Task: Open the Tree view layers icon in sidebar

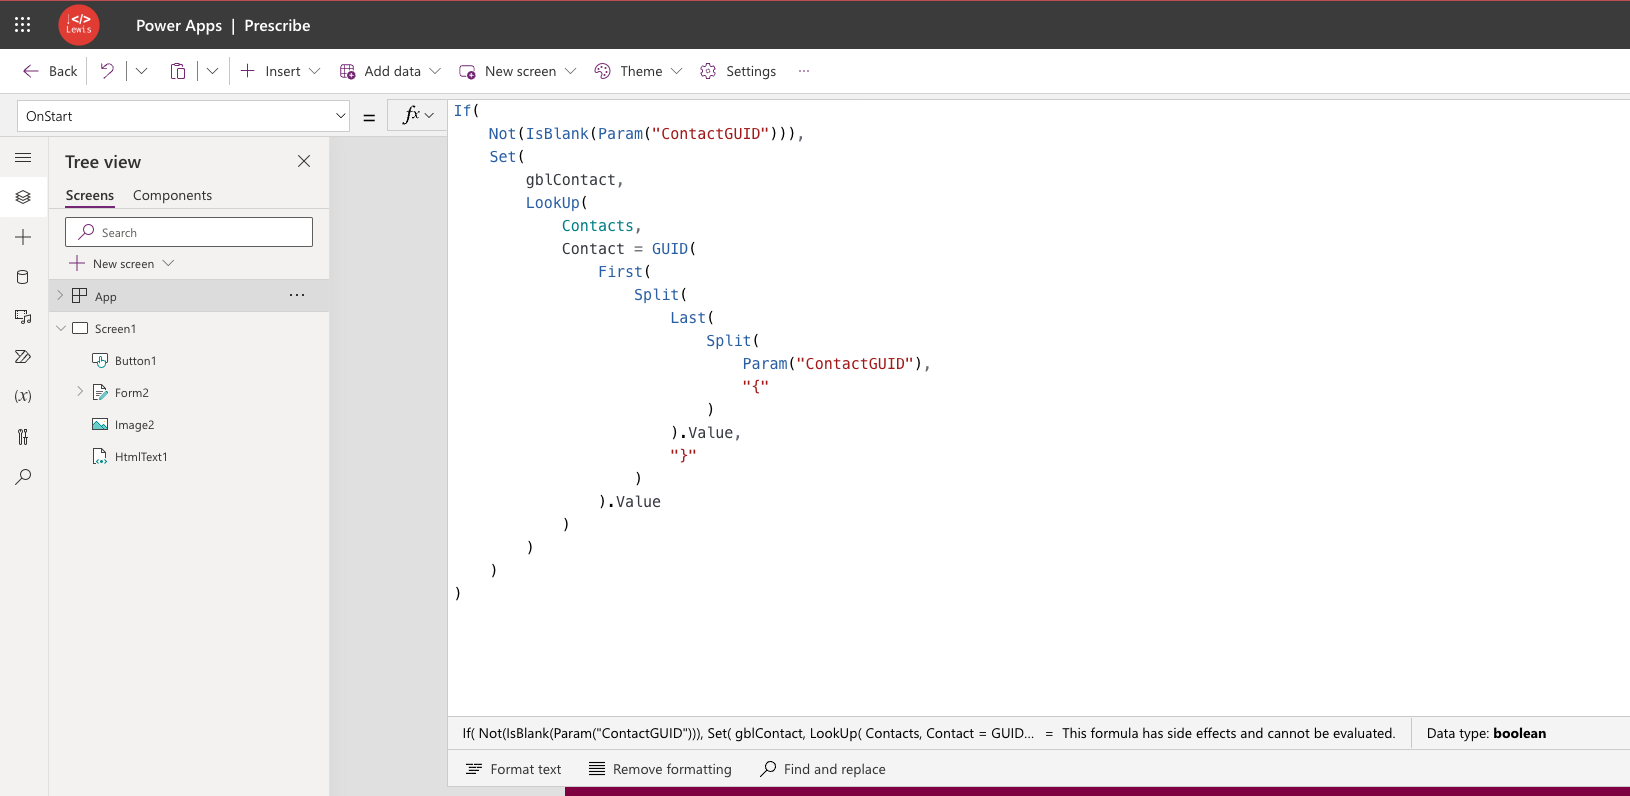Action: point(23,197)
